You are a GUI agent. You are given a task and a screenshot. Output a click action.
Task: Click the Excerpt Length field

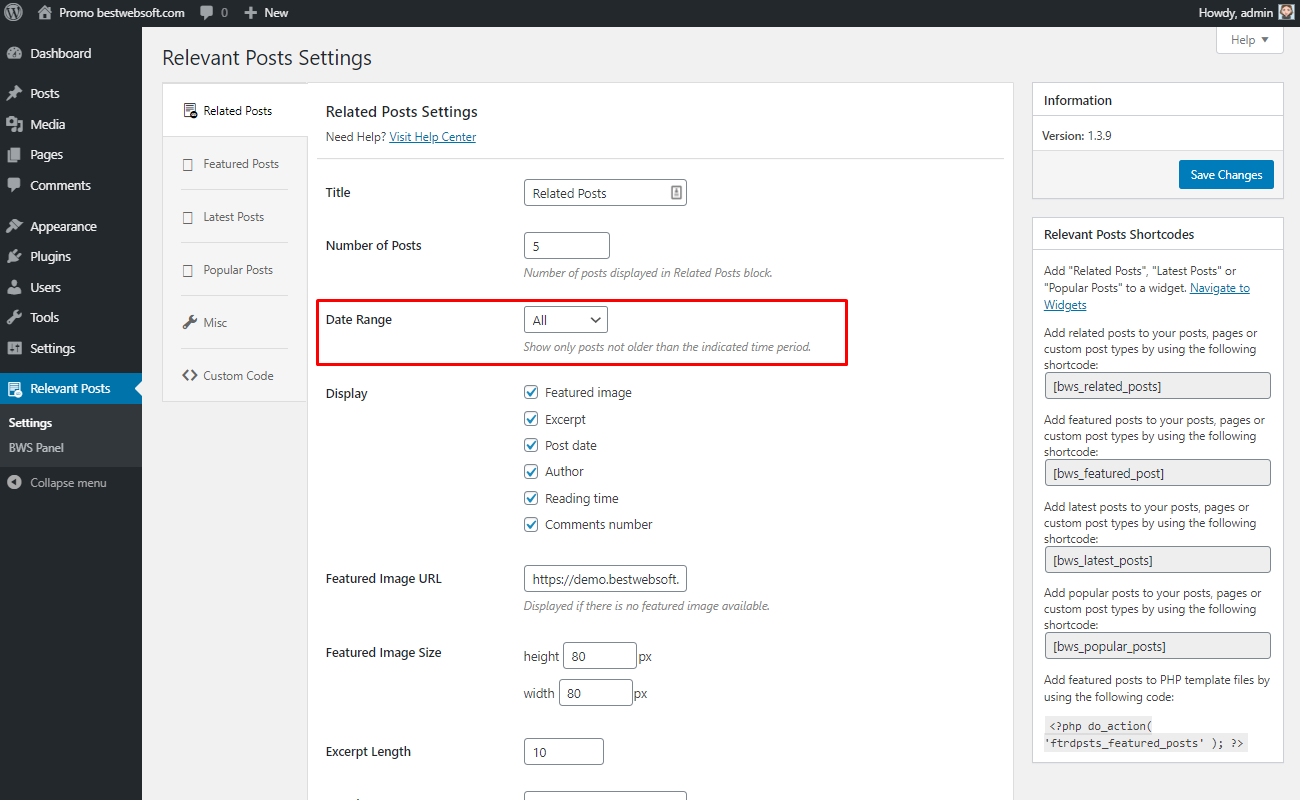coord(563,752)
